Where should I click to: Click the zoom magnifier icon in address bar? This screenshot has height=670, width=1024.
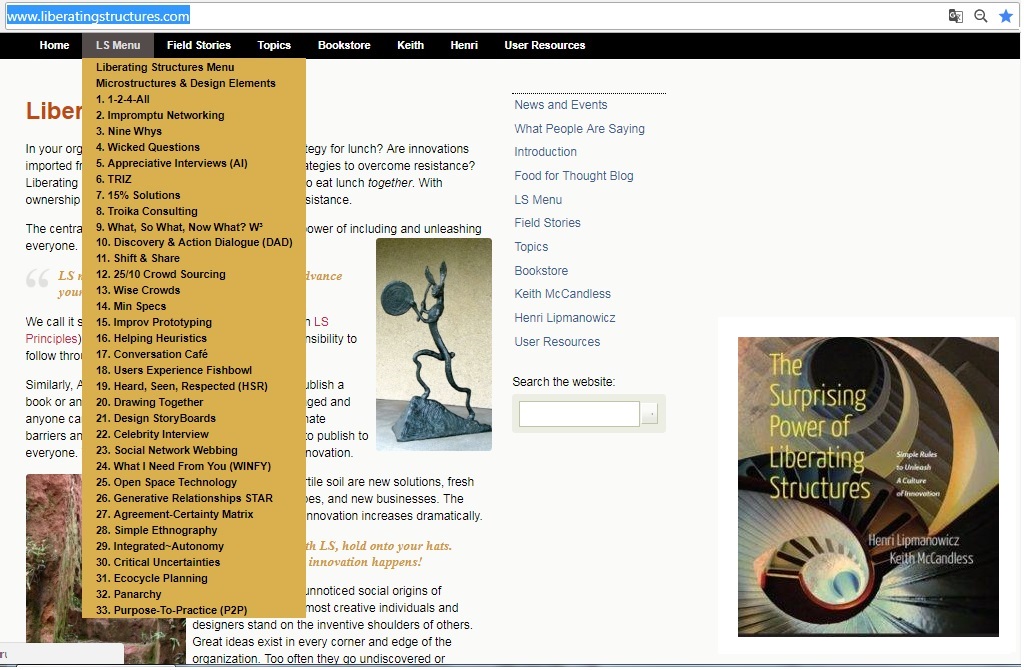click(x=981, y=16)
